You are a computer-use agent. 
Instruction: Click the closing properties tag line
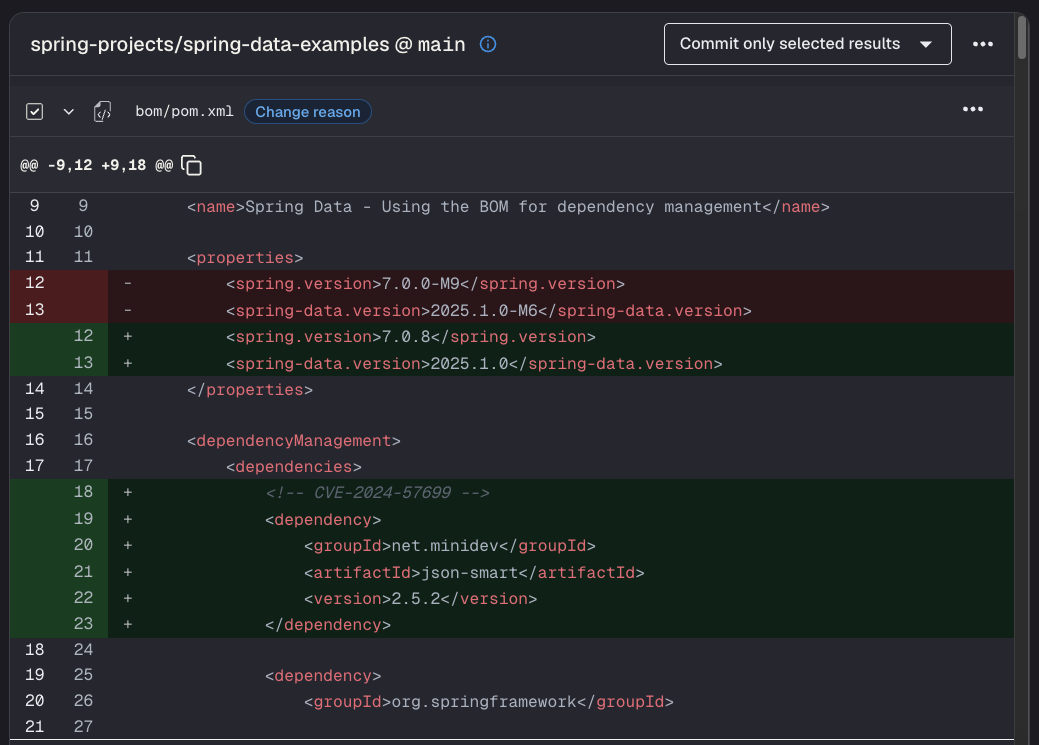[x=512, y=389]
